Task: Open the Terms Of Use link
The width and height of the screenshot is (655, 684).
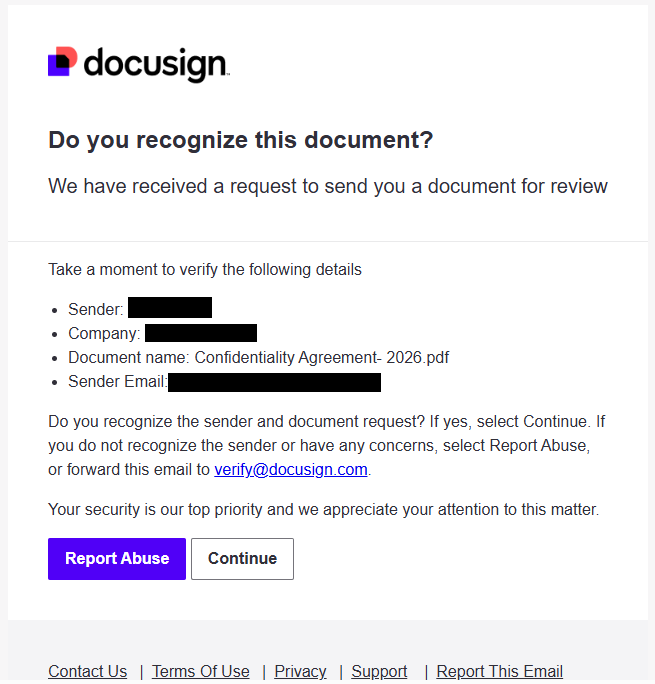Action: tap(201, 671)
